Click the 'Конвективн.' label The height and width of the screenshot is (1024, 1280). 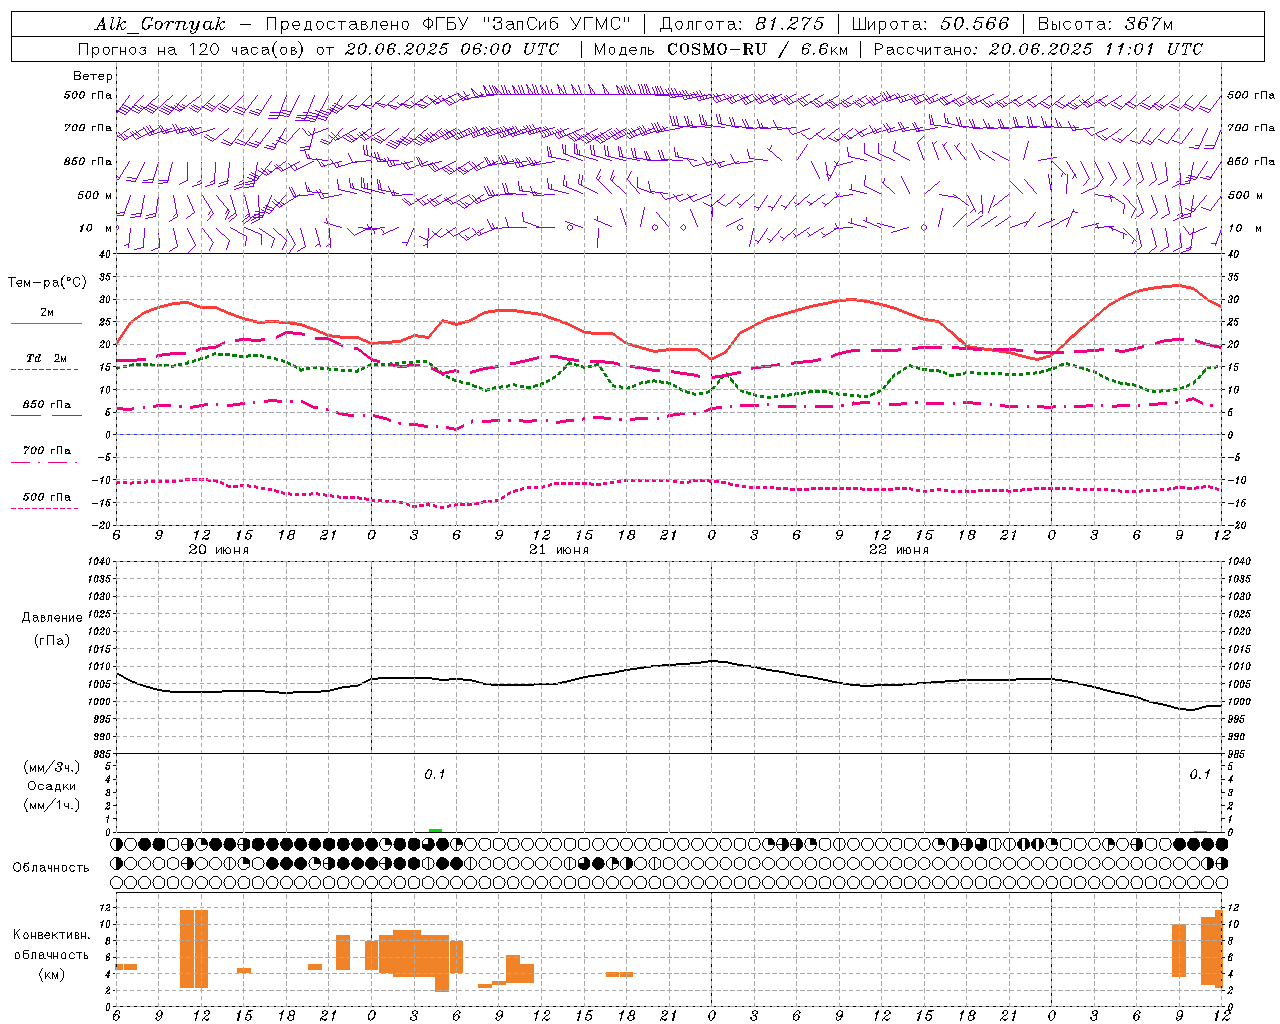(52, 935)
